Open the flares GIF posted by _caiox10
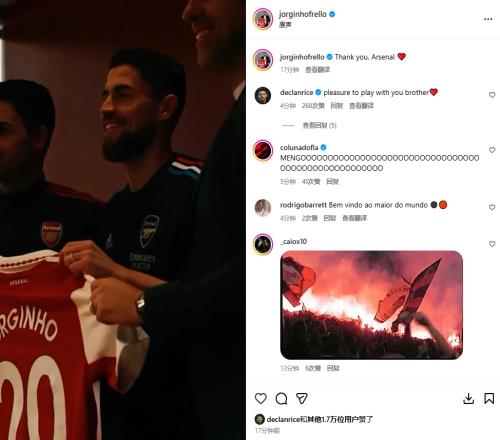This screenshot has width=500, height=440. (x=371, y=305)
